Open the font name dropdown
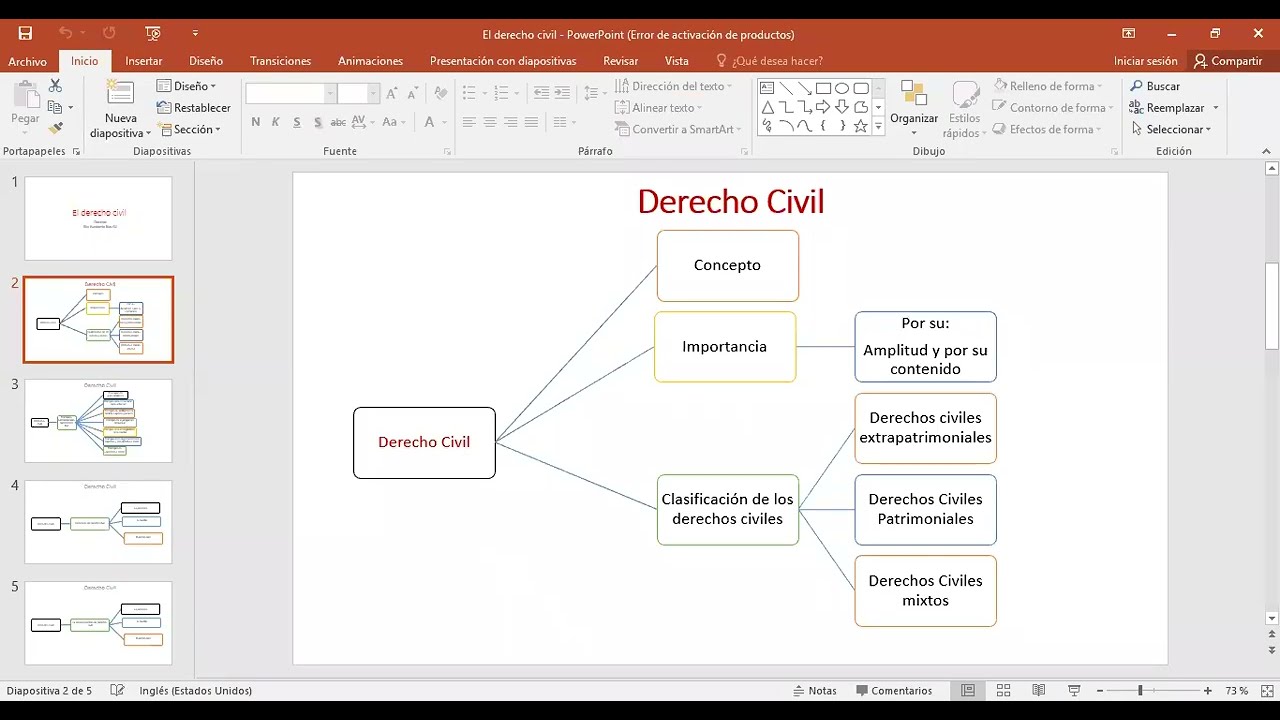Screen dimensions: 1280x720 click(330, 94)
